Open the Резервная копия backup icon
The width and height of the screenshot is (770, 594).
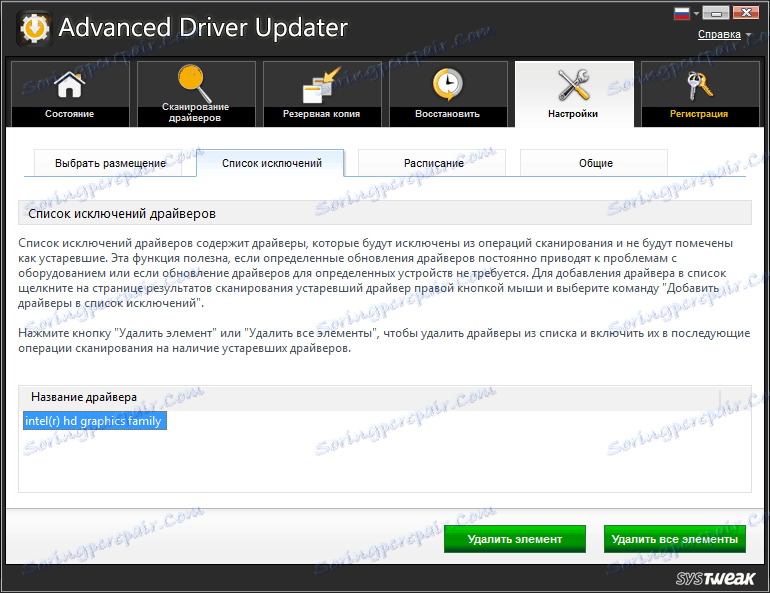322,84
